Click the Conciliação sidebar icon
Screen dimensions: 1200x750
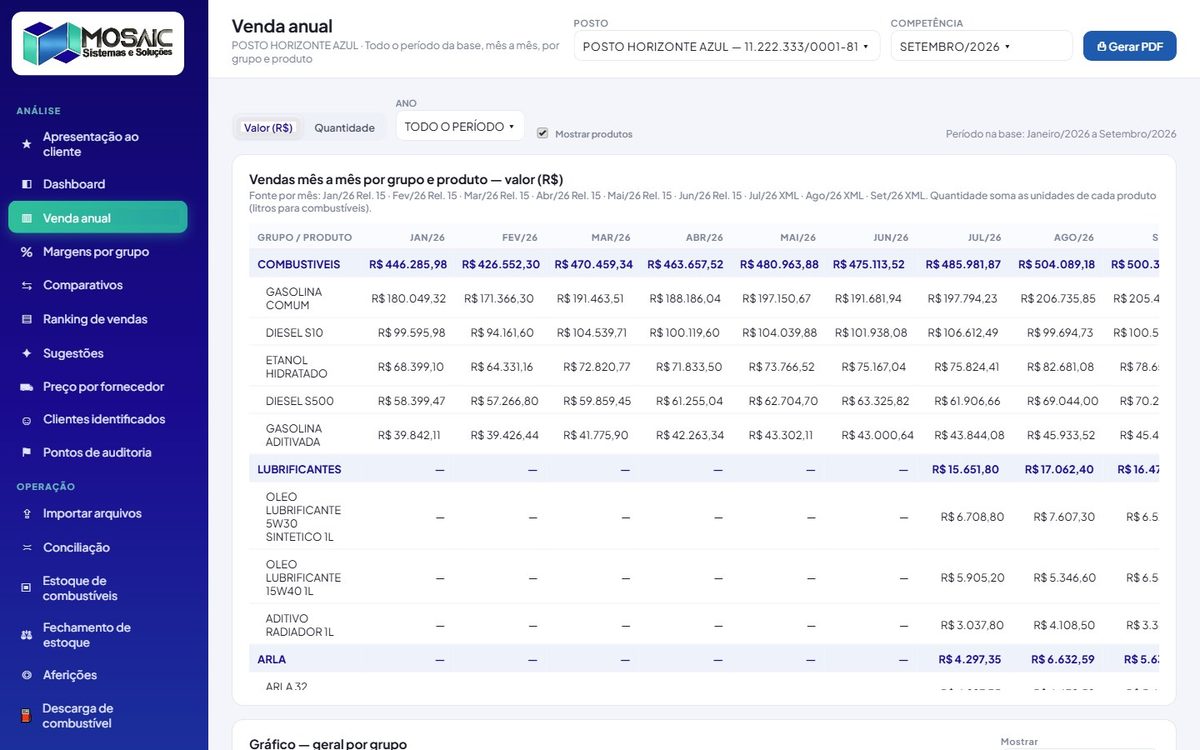[x=27, y=548]
